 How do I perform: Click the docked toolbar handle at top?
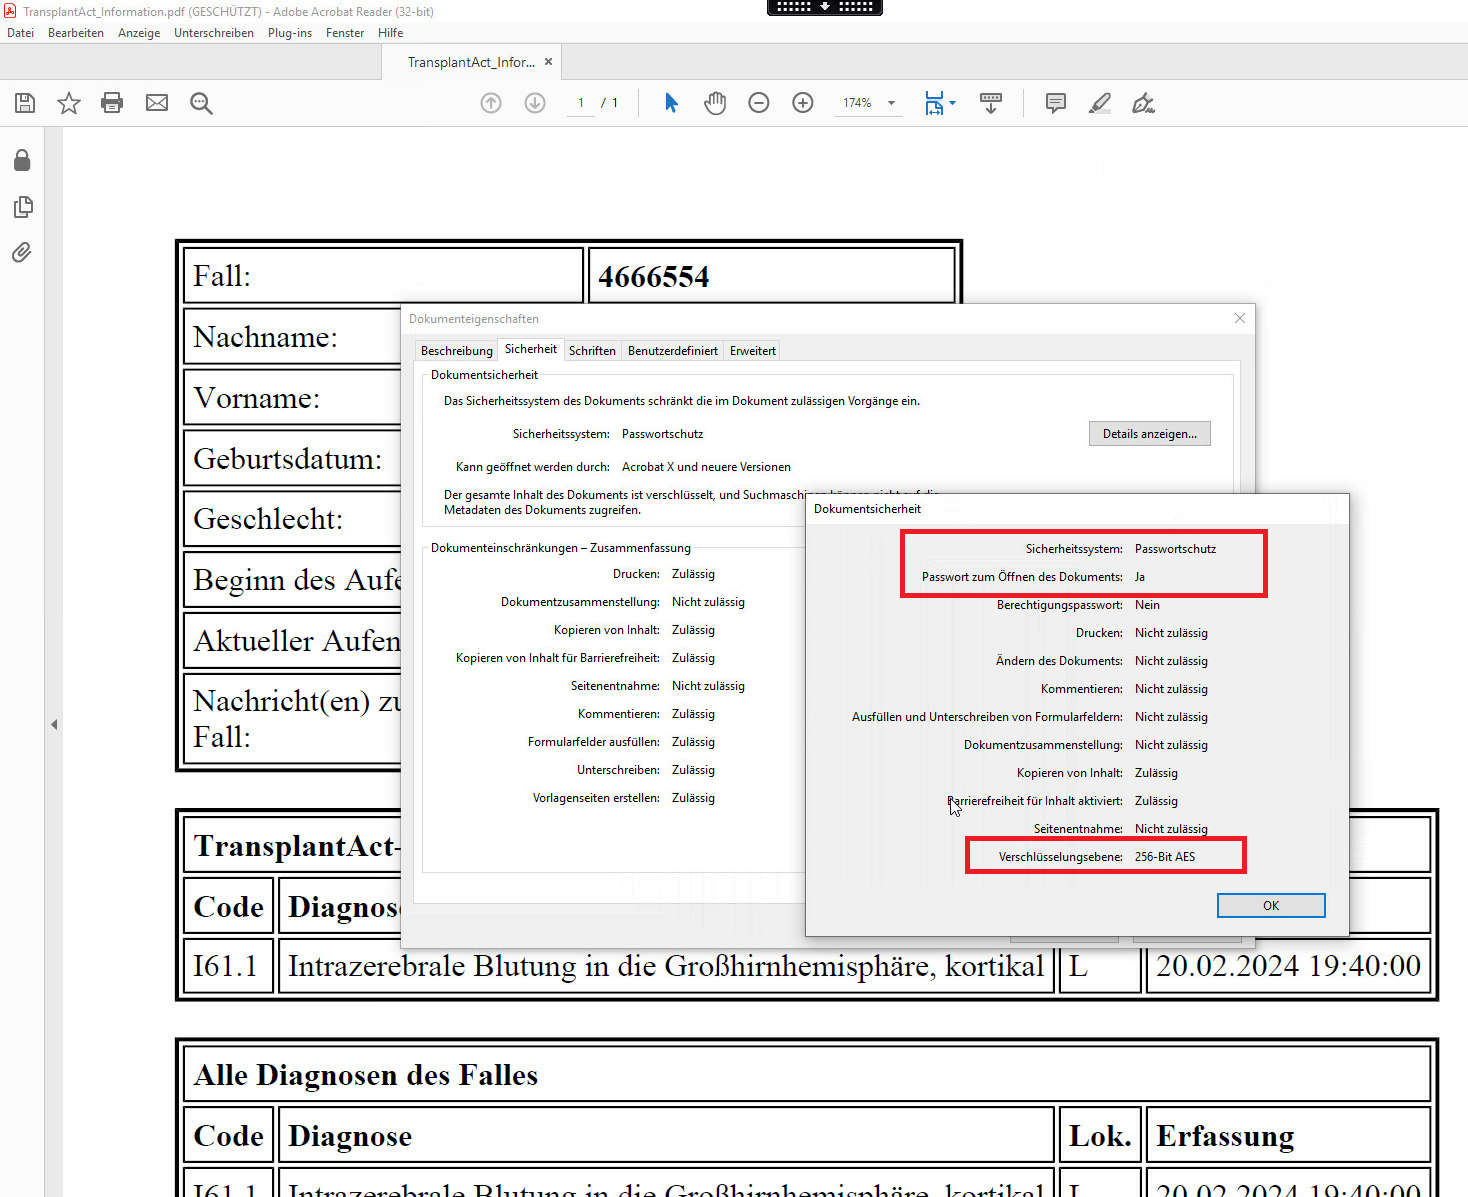(825, 7)
